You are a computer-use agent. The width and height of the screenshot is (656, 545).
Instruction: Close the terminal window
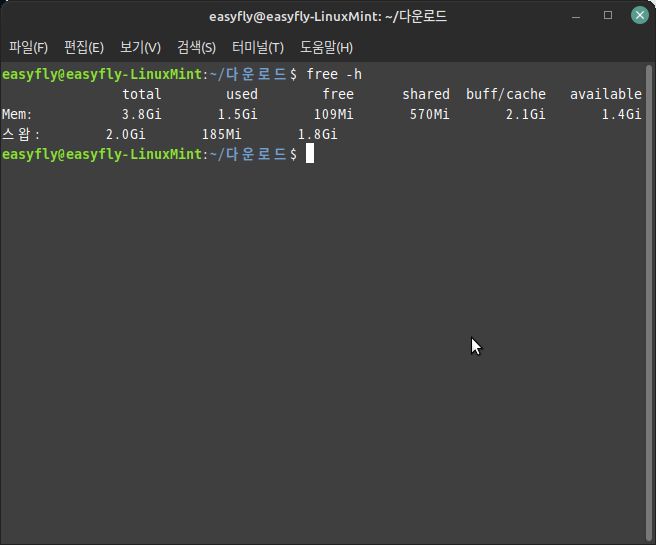[640, 15]
